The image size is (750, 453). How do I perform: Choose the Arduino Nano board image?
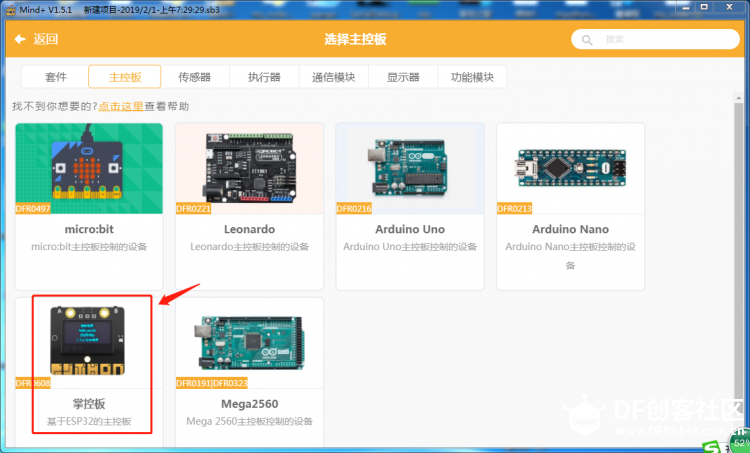pos(570,168)
